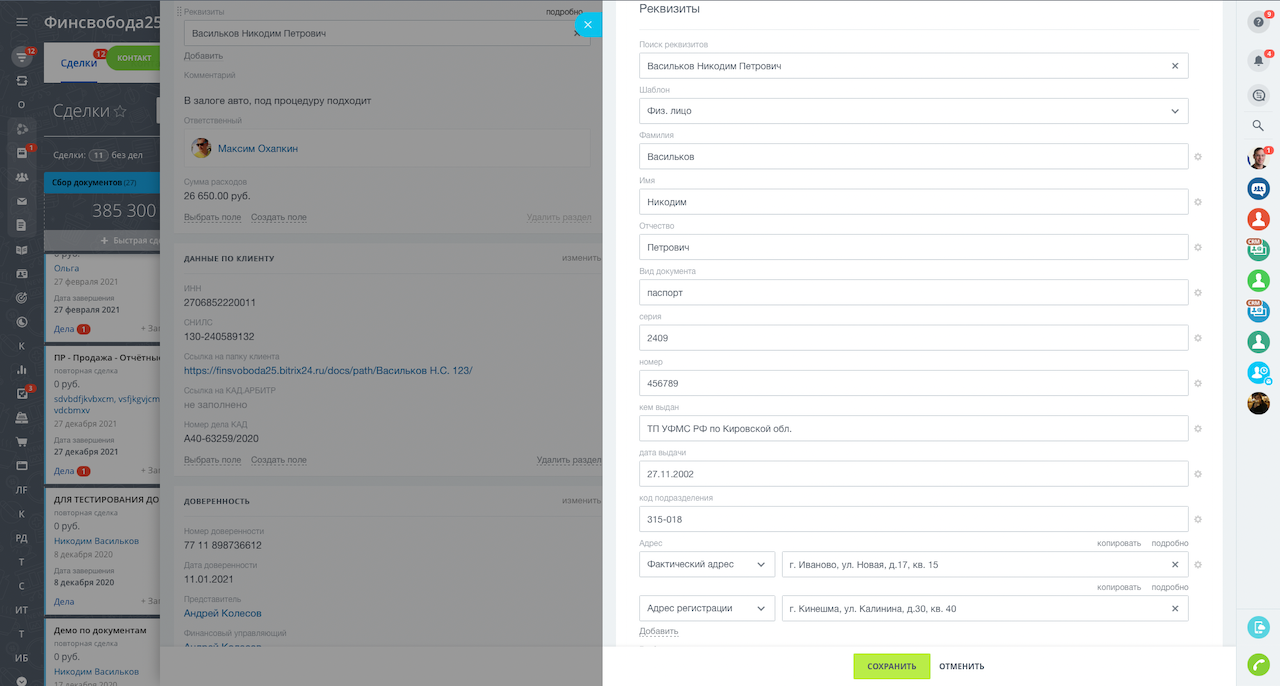Click into the Отчество field
Screen dimensions: 1280x686
(x=913, y=247)
